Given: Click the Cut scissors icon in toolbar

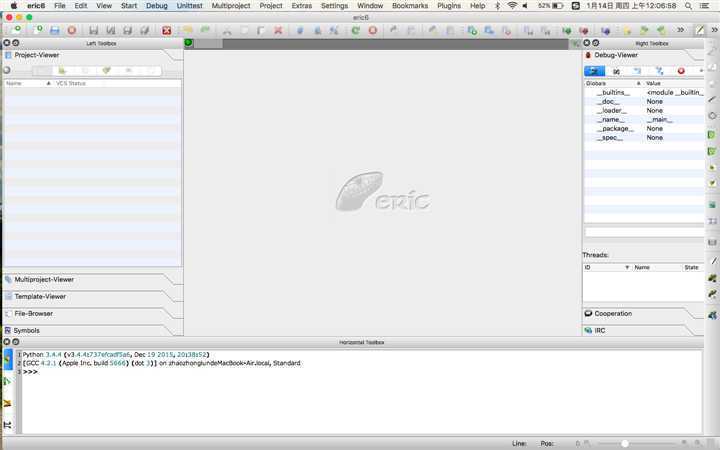Looking at the screenshot, I should coord(227,30).
